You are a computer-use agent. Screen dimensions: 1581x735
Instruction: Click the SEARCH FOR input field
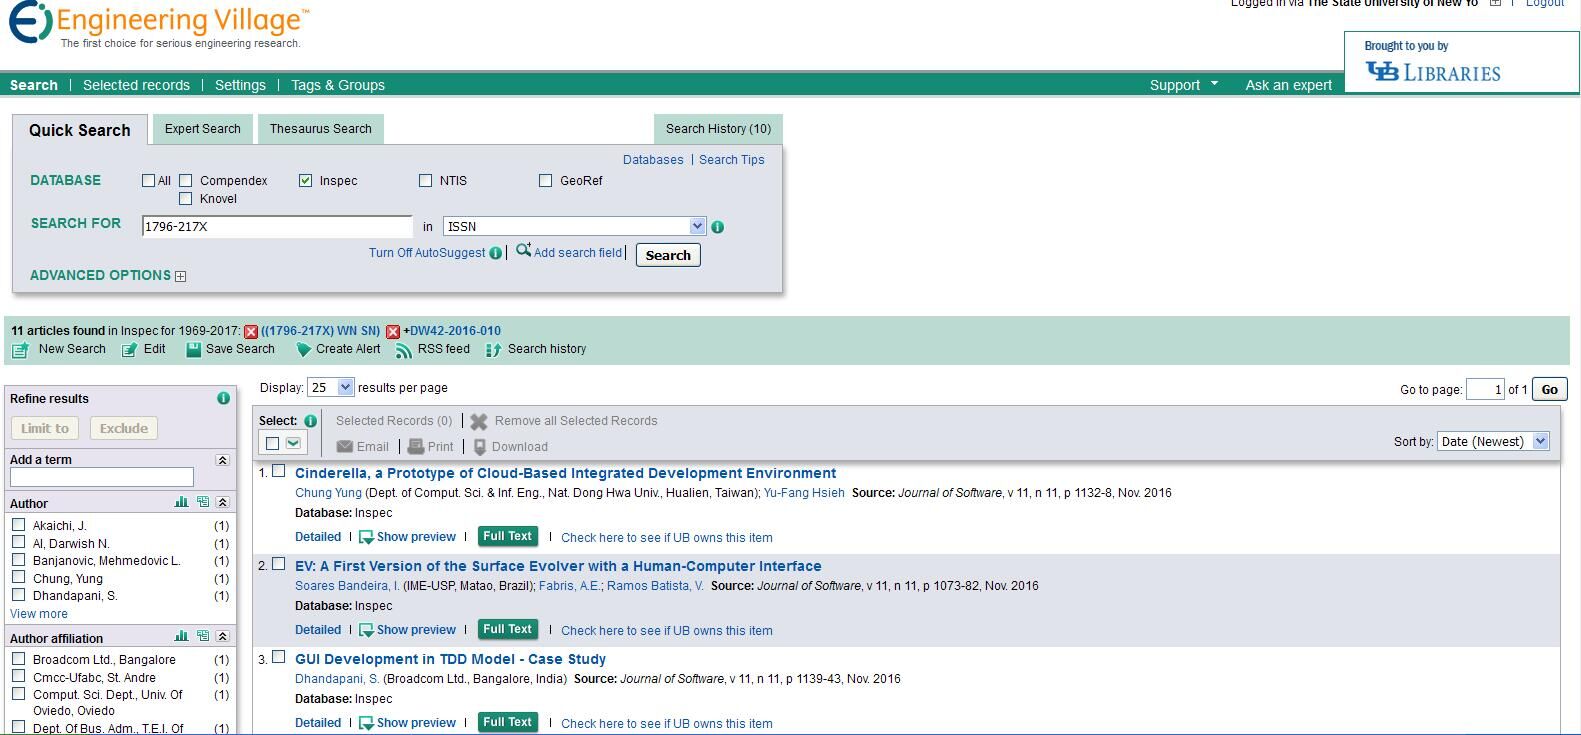[x=277, y=227]
